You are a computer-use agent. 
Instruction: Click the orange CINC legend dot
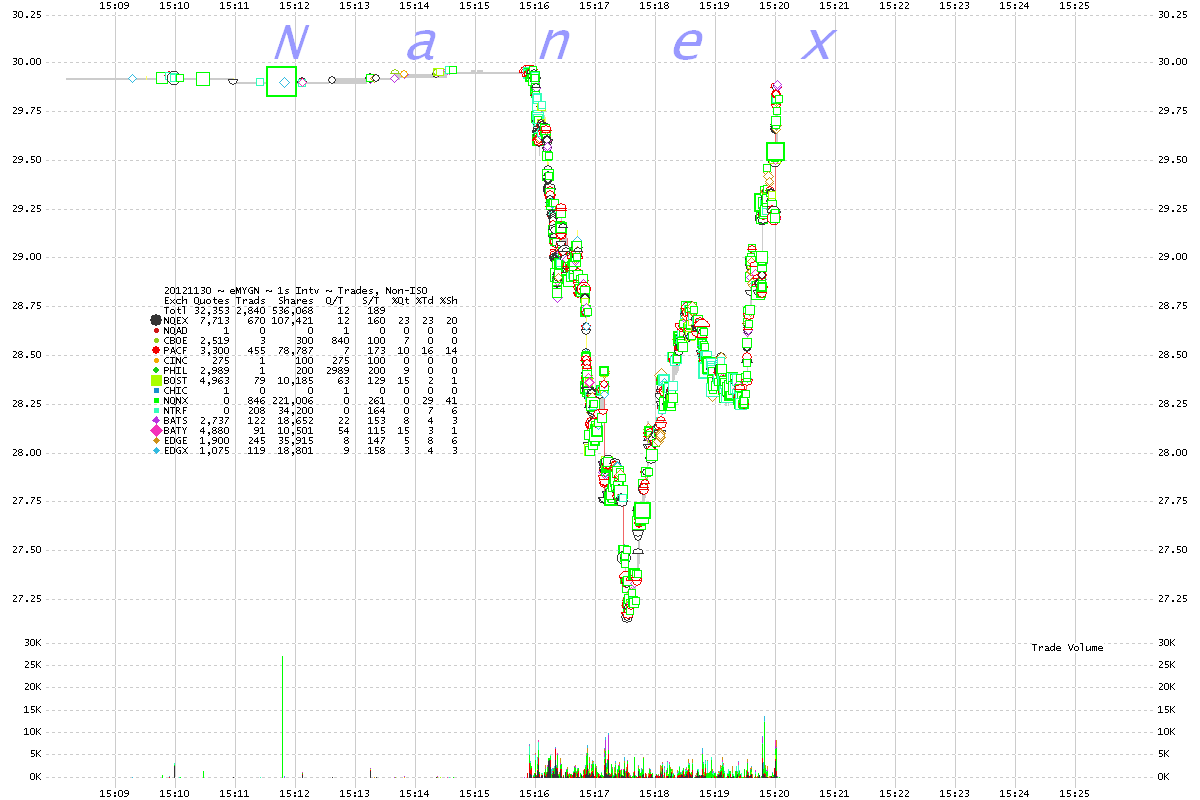(x=155, y=361)
